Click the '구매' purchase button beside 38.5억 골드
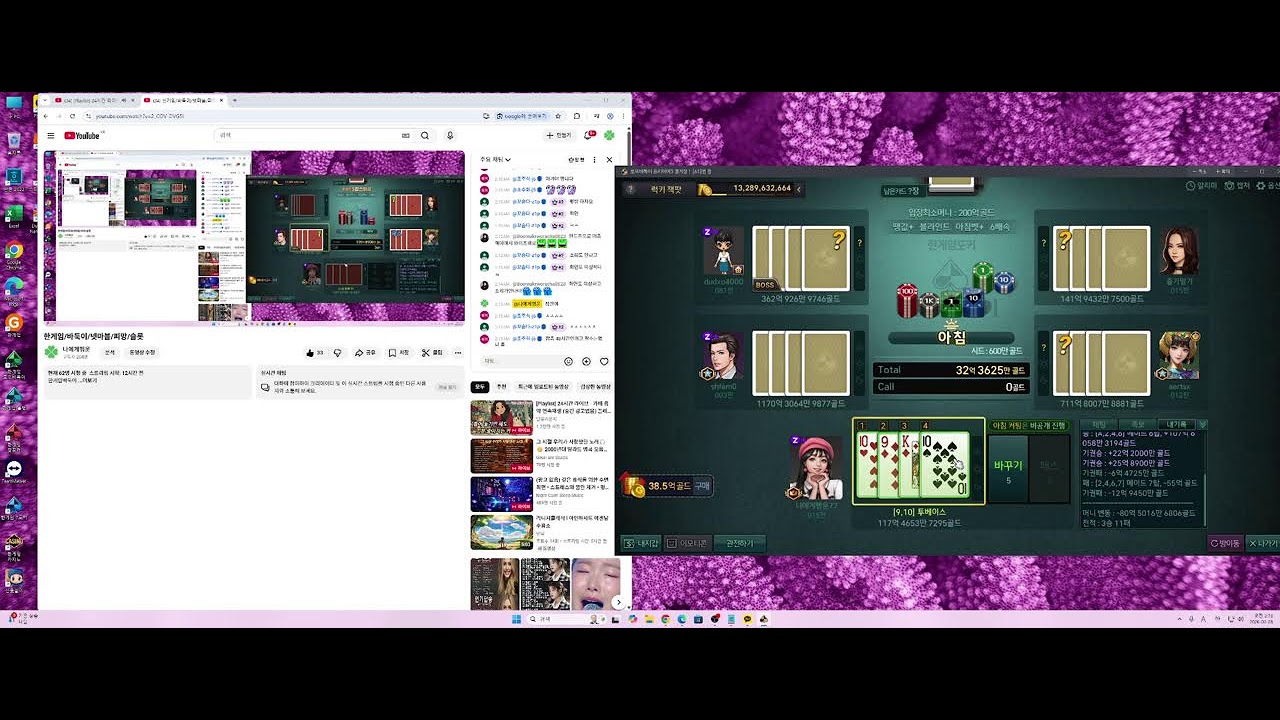The width and height of the screenshot is (1280, 720). tap(702, 486)
